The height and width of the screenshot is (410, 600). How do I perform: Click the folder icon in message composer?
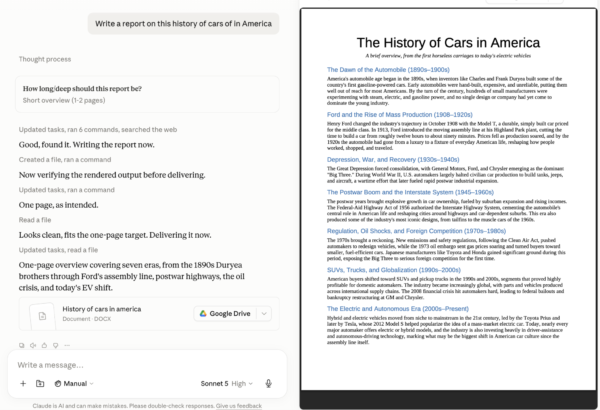pyautogui.click(x=40, y=383)
